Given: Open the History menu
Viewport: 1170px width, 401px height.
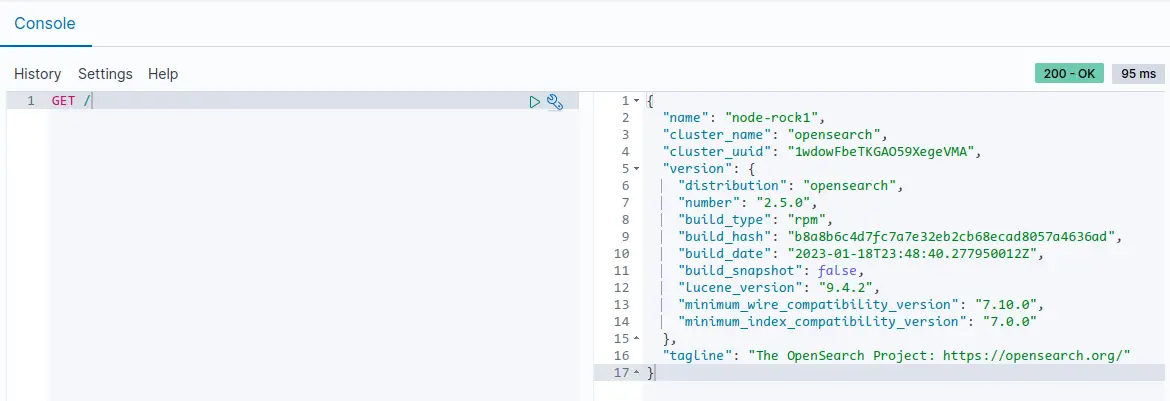Looking at the screenshot, I should tap(38, 74).
